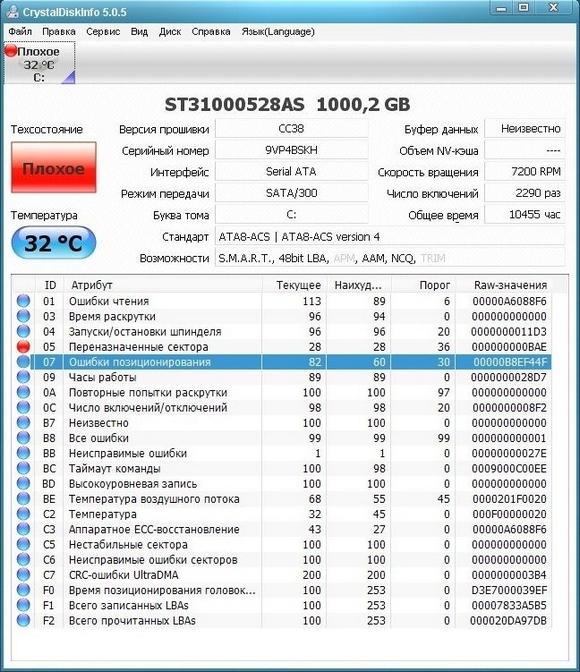Click the status icon for Неисправимые ошибки секторов
Screen dimensions: 580x672
(23, 560)
